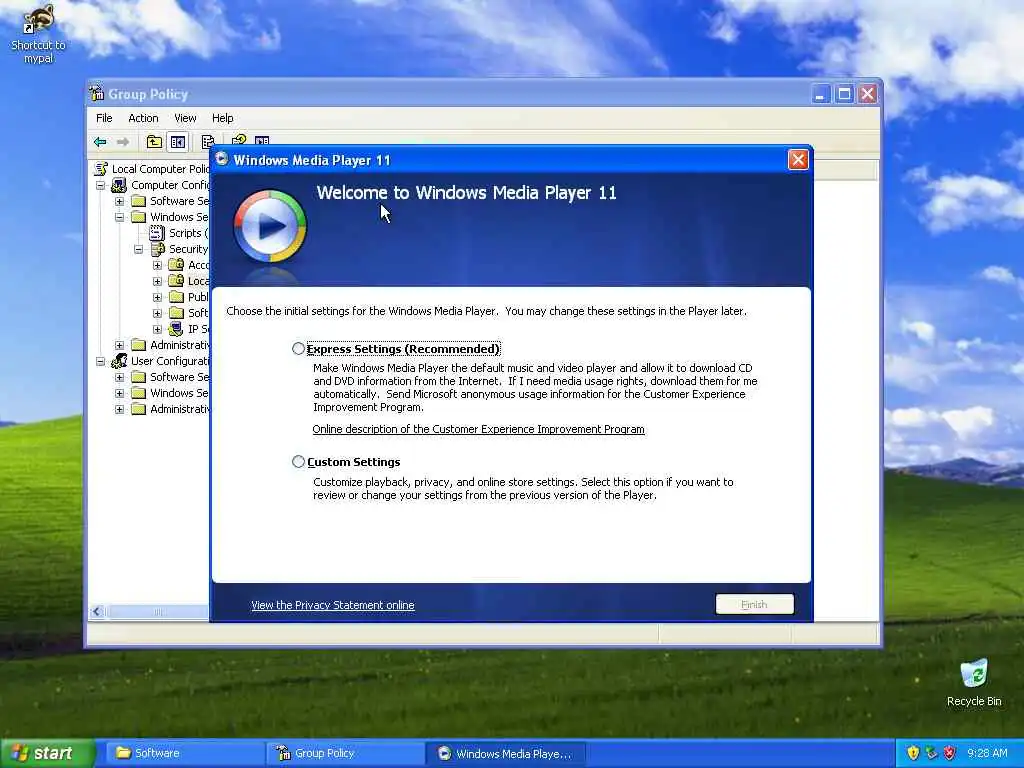This screenshot has width=1024, height=768.
Task: Click Windows Media Player taskbar button
Action: (x=505, y=753)
